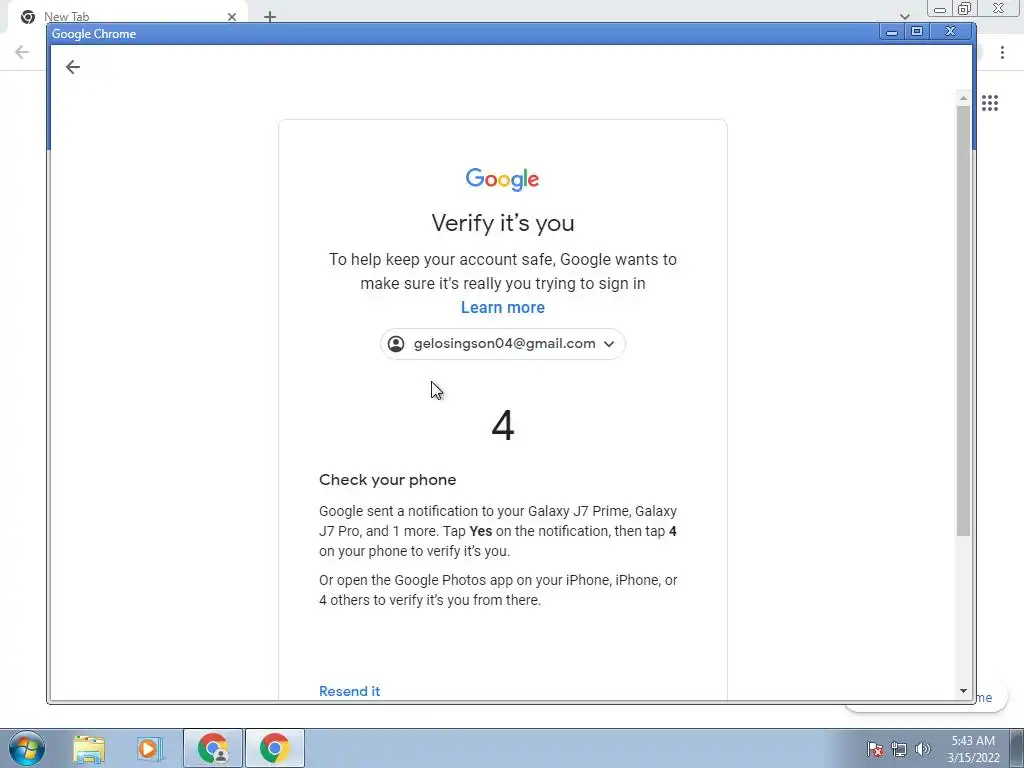Minimize the Google Chrome sign-in window
This screenshot has width=1024, height=768.
(891, 31)
